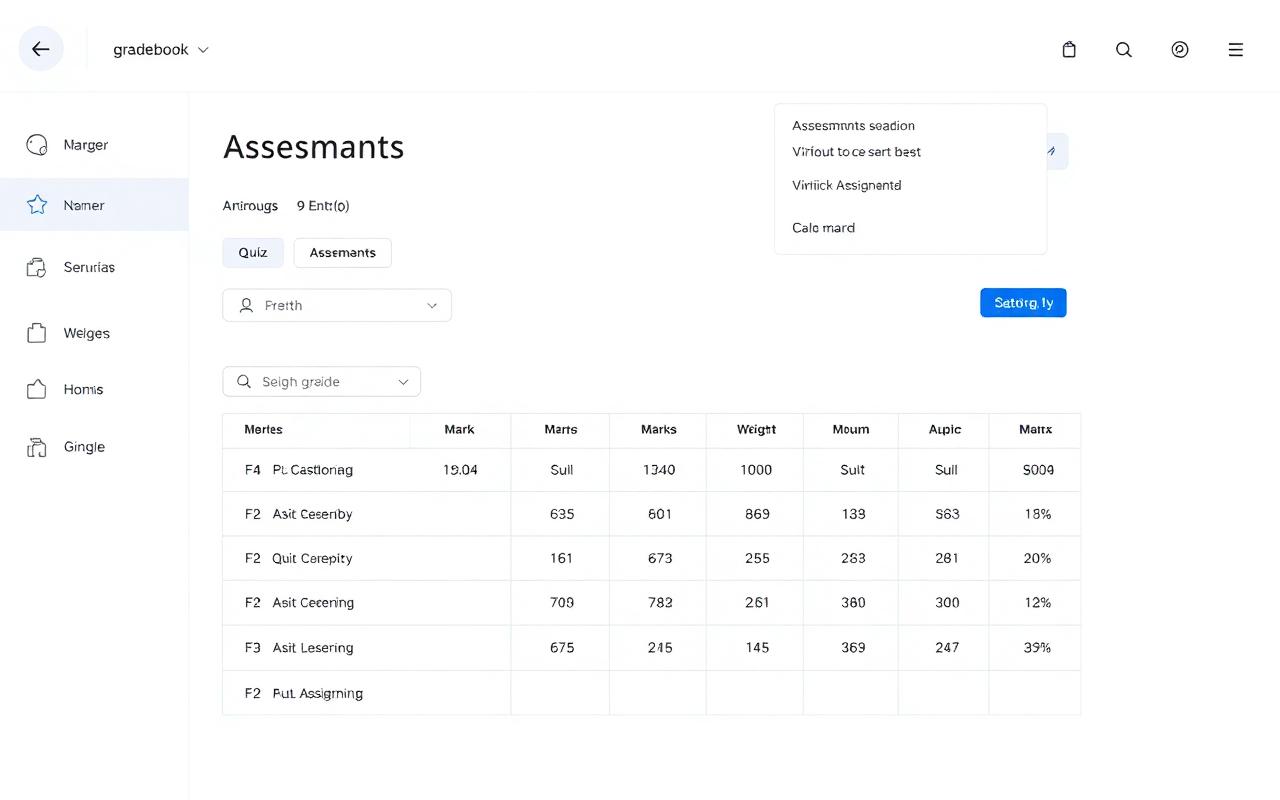The width and height of the screenshot is (1280, 800).
Task: Click the blue Satirig ly button
Action: pyautogui.click(x=1023, y=303)
